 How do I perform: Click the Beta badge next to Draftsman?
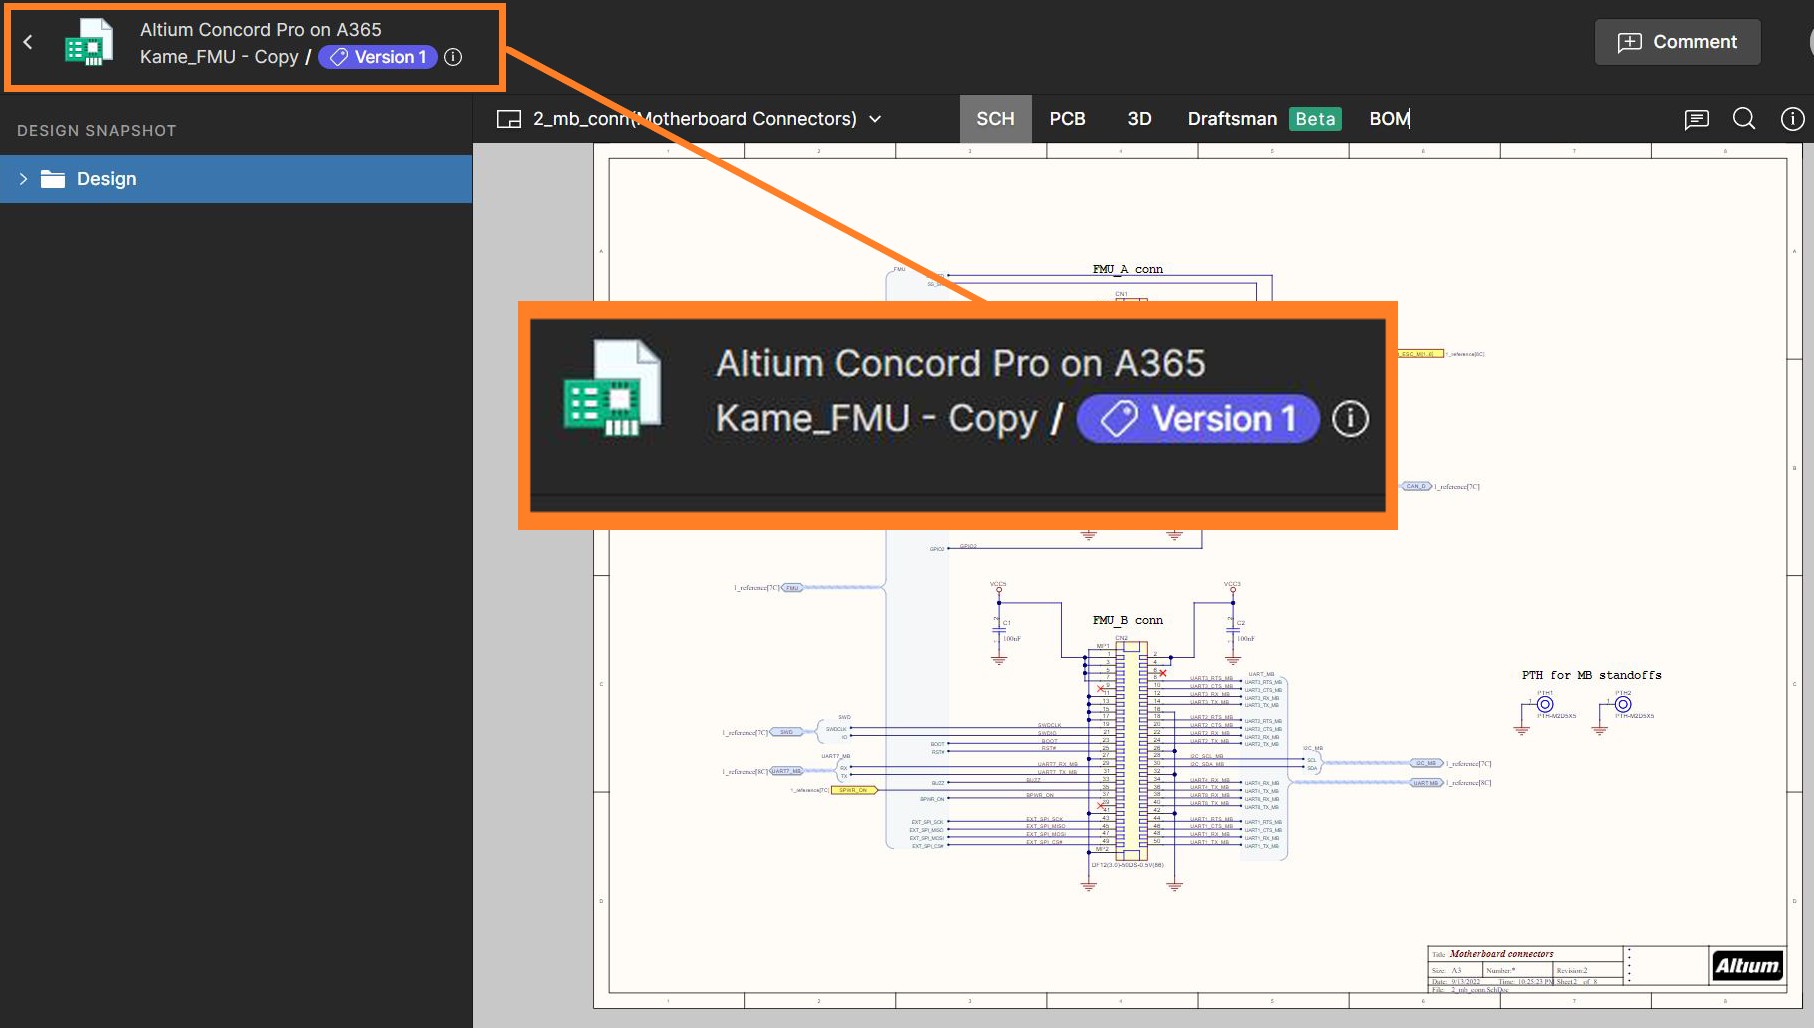[1316, 118]
